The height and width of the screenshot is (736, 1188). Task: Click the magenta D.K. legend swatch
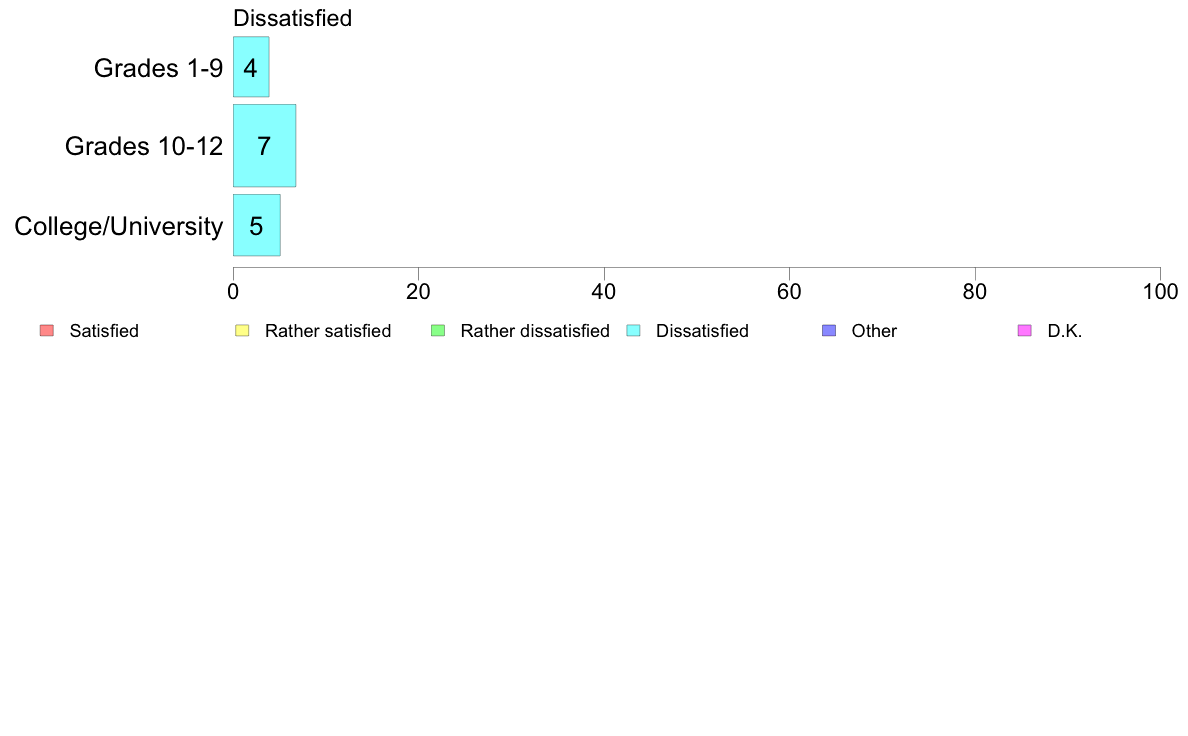[x=1024, y=331]
